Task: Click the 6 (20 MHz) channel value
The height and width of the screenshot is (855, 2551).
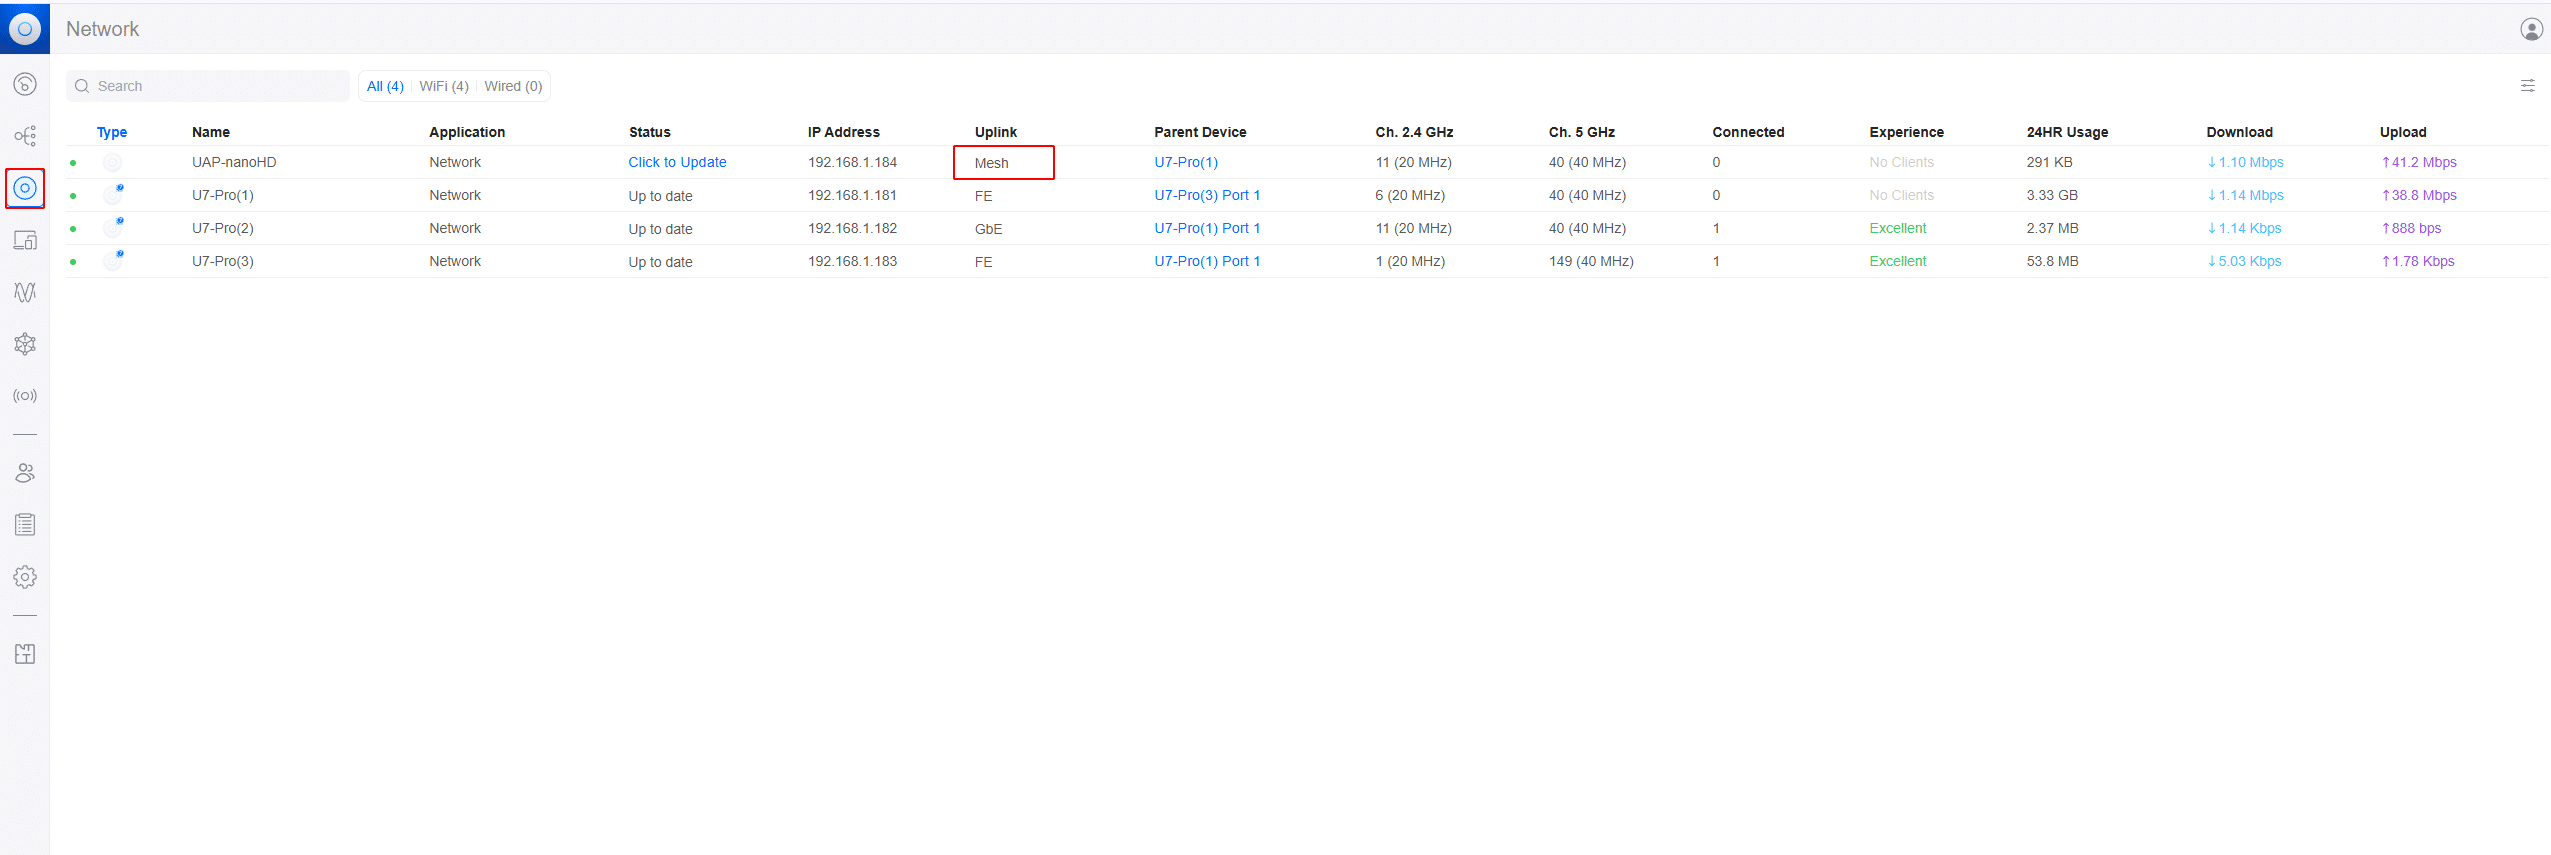Action: tap(1409, 195)
